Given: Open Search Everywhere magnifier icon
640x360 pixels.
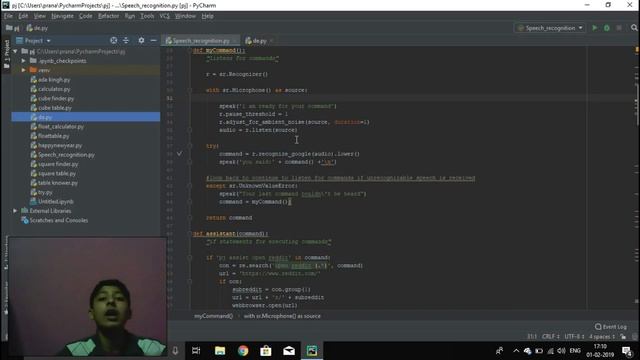Looking at the screenshot, I should click(x=634, y=28).
